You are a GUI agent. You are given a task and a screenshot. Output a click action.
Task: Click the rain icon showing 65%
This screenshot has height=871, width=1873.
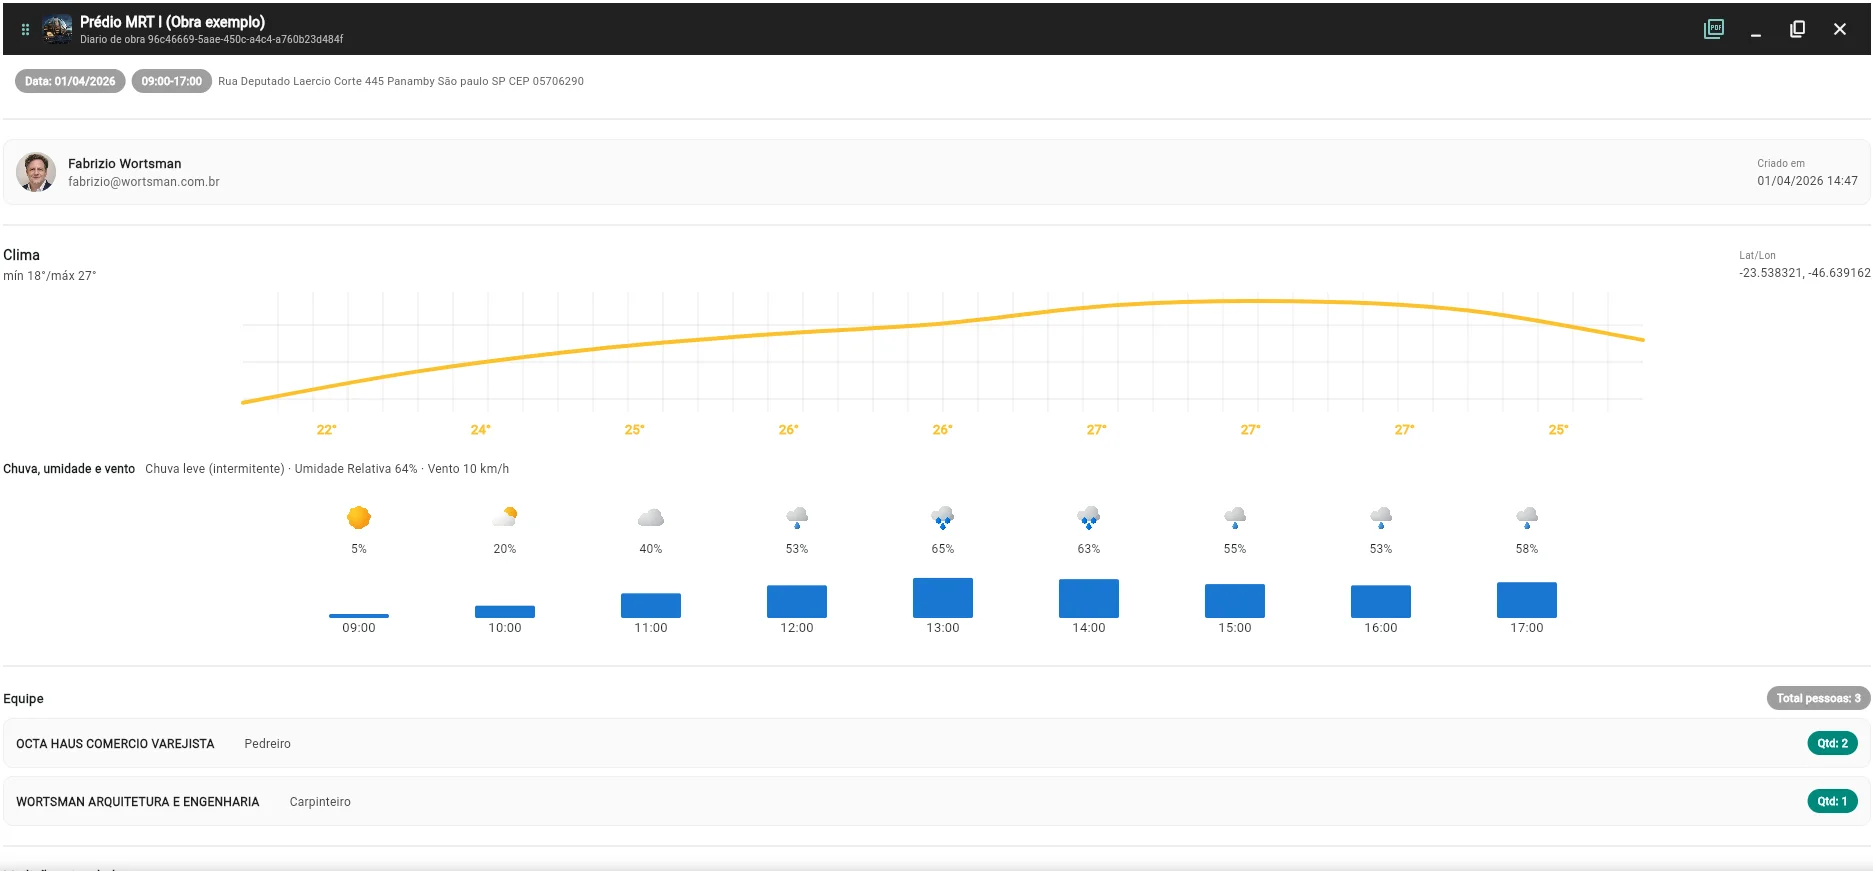(x=943, y=517)
